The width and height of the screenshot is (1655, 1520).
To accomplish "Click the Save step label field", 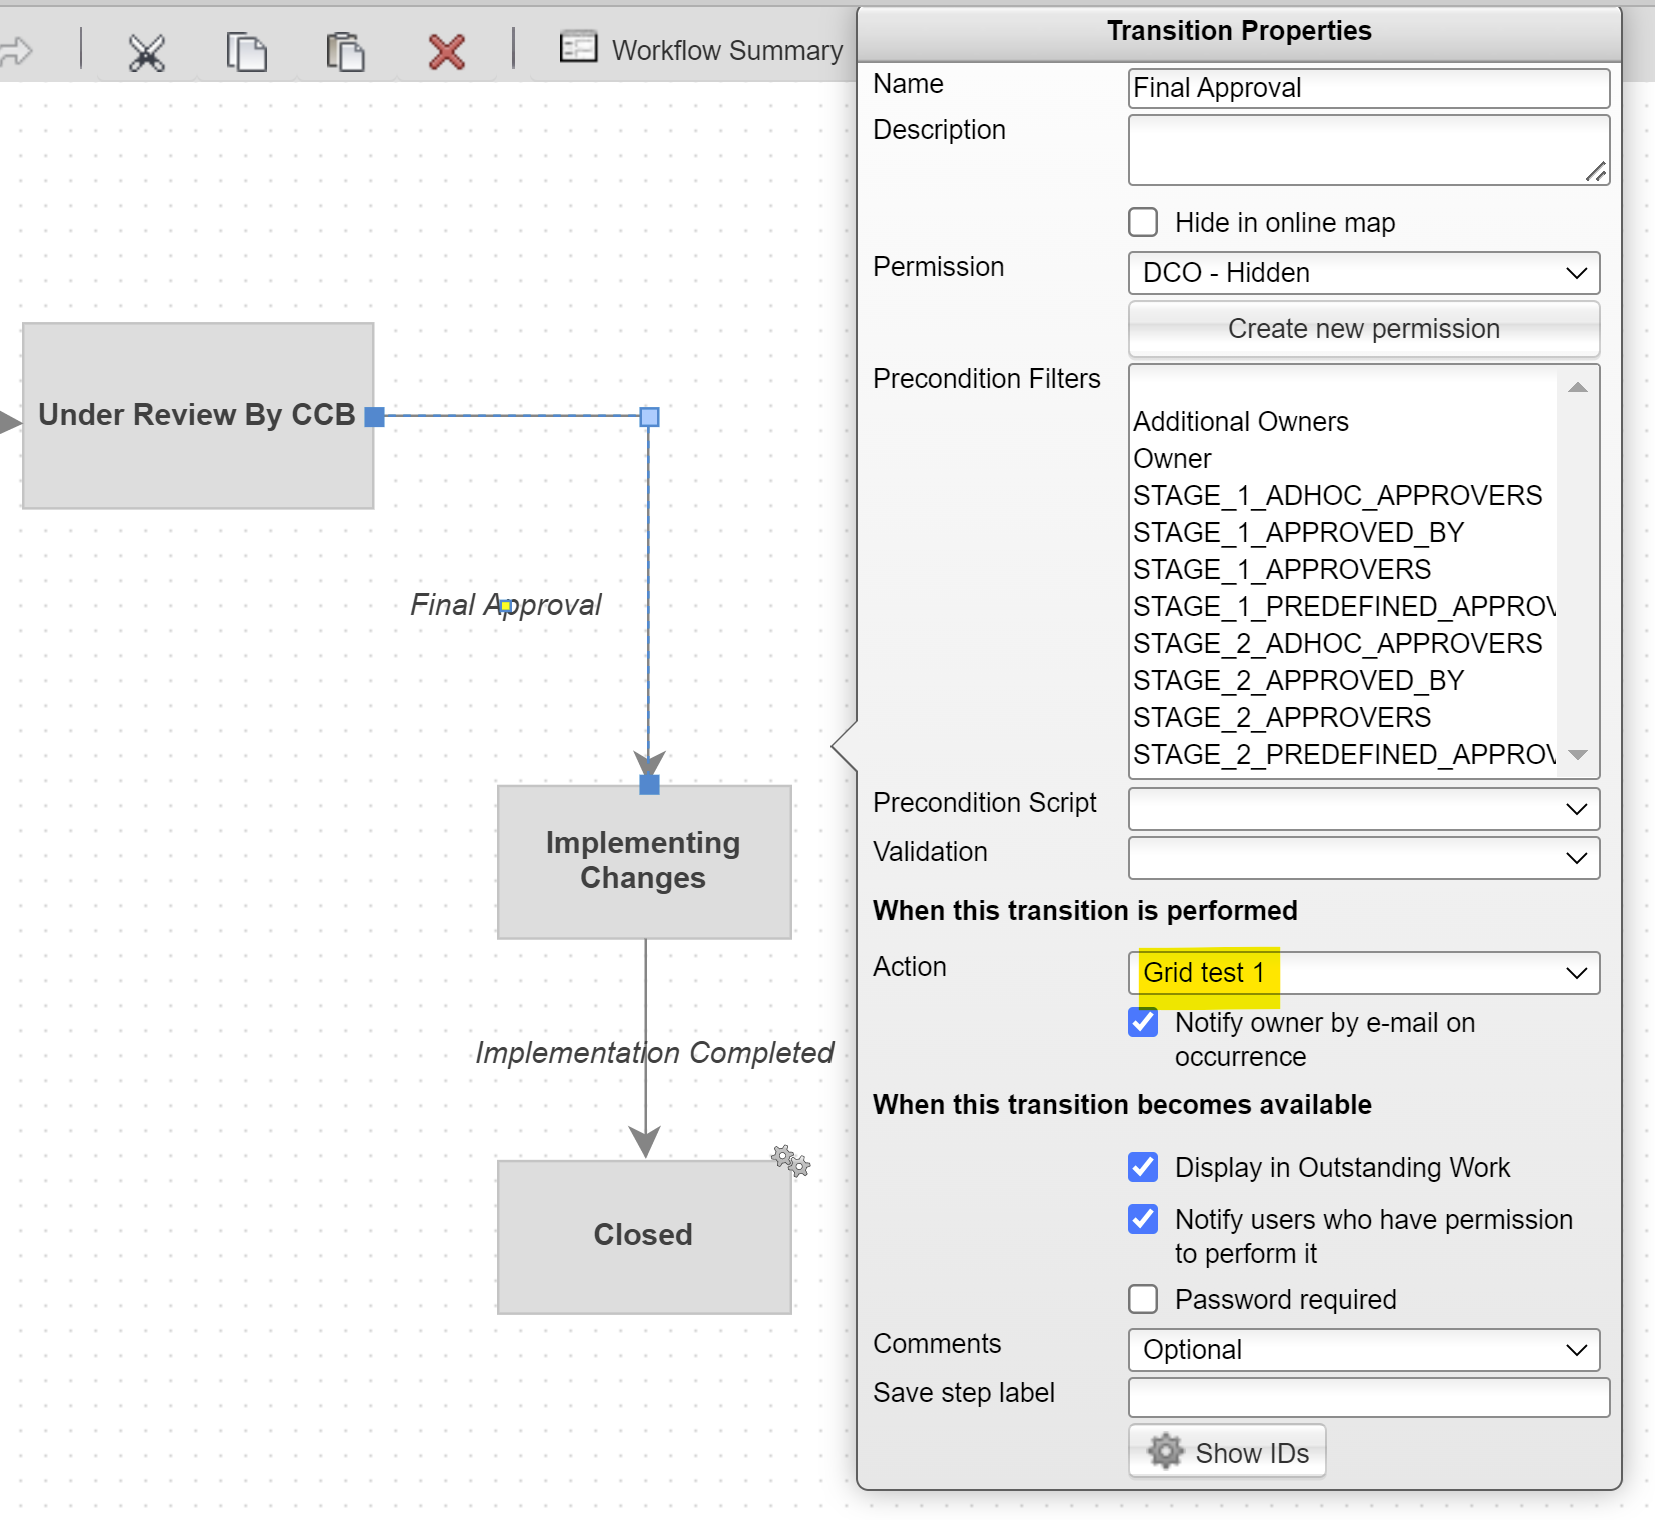I will pyautogui.click(x=1369, y=1397).
